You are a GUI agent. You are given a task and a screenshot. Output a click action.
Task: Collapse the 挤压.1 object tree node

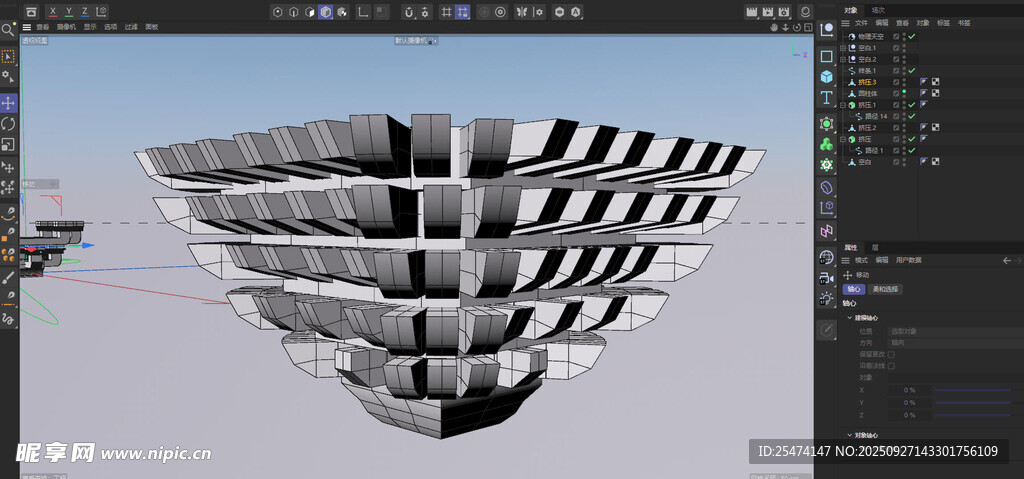(843, 105)
